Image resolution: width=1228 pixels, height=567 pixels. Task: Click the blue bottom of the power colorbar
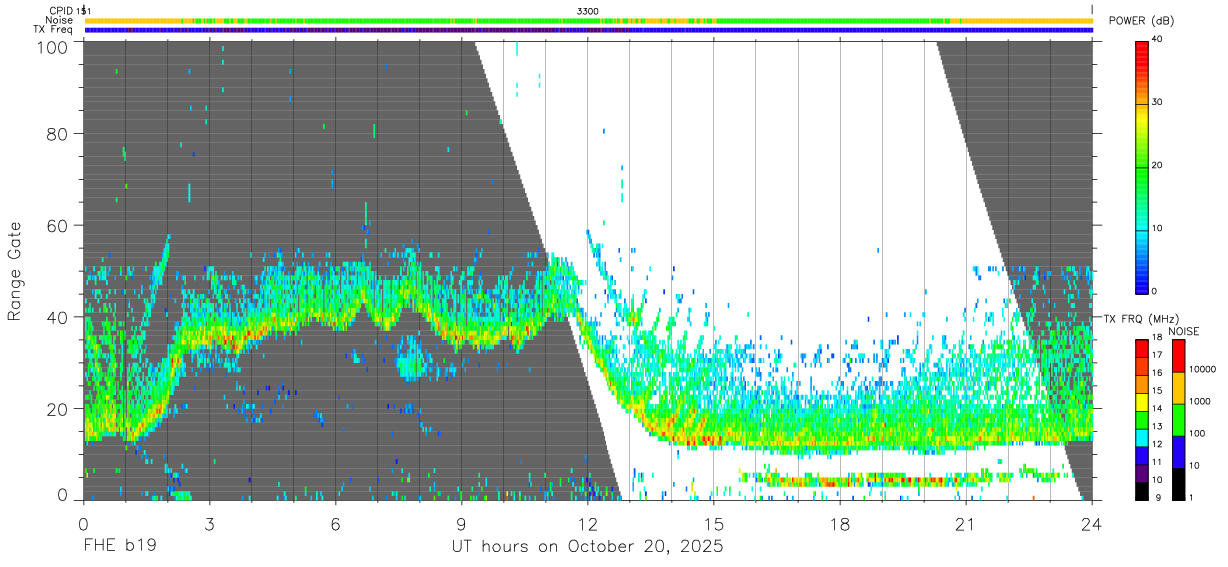[x=1142, y=280]
